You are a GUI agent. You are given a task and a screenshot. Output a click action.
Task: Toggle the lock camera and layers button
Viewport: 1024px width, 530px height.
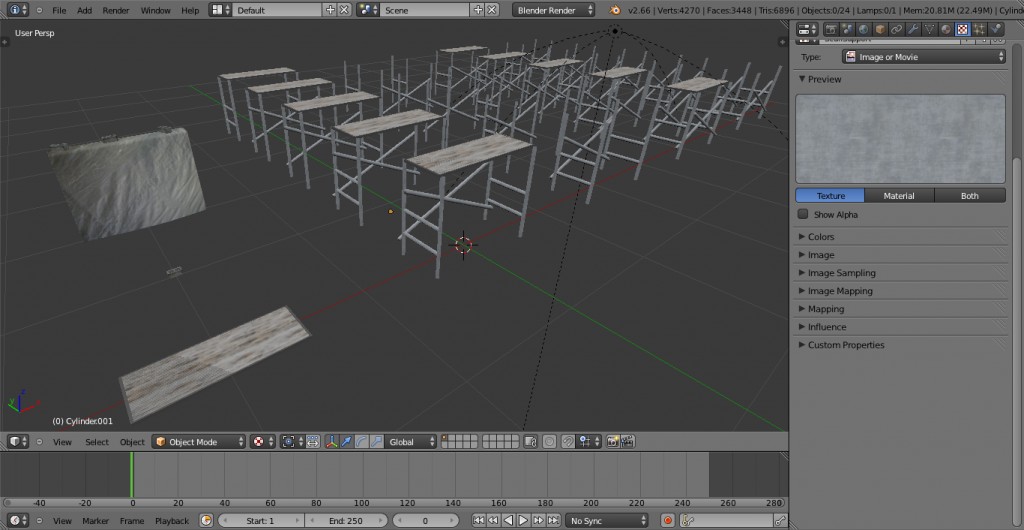pyautogui.click(x=530, y=442)
